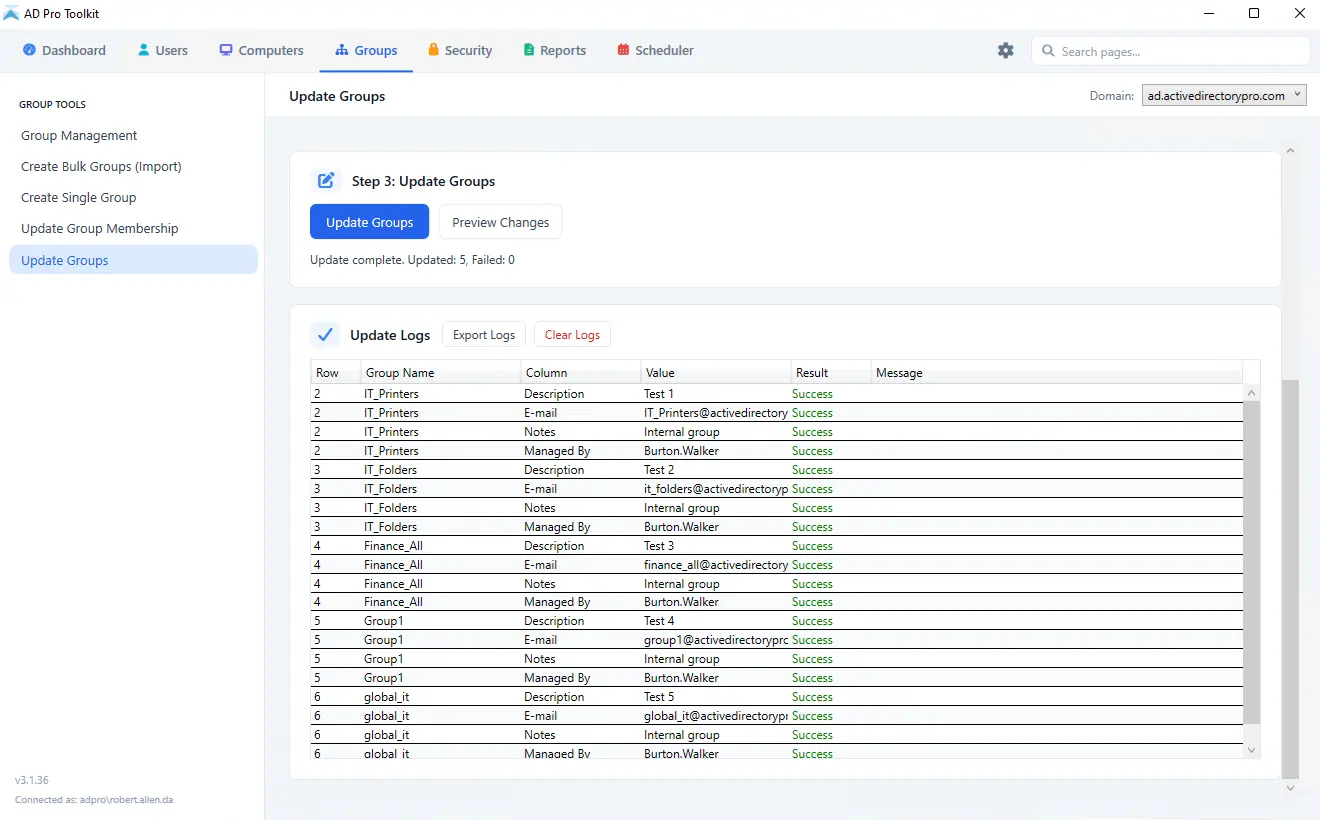Image resolution: width=1320 pixels, height=820 pixels.
Task: Click Group1 in the Description row
Action: 383,621
